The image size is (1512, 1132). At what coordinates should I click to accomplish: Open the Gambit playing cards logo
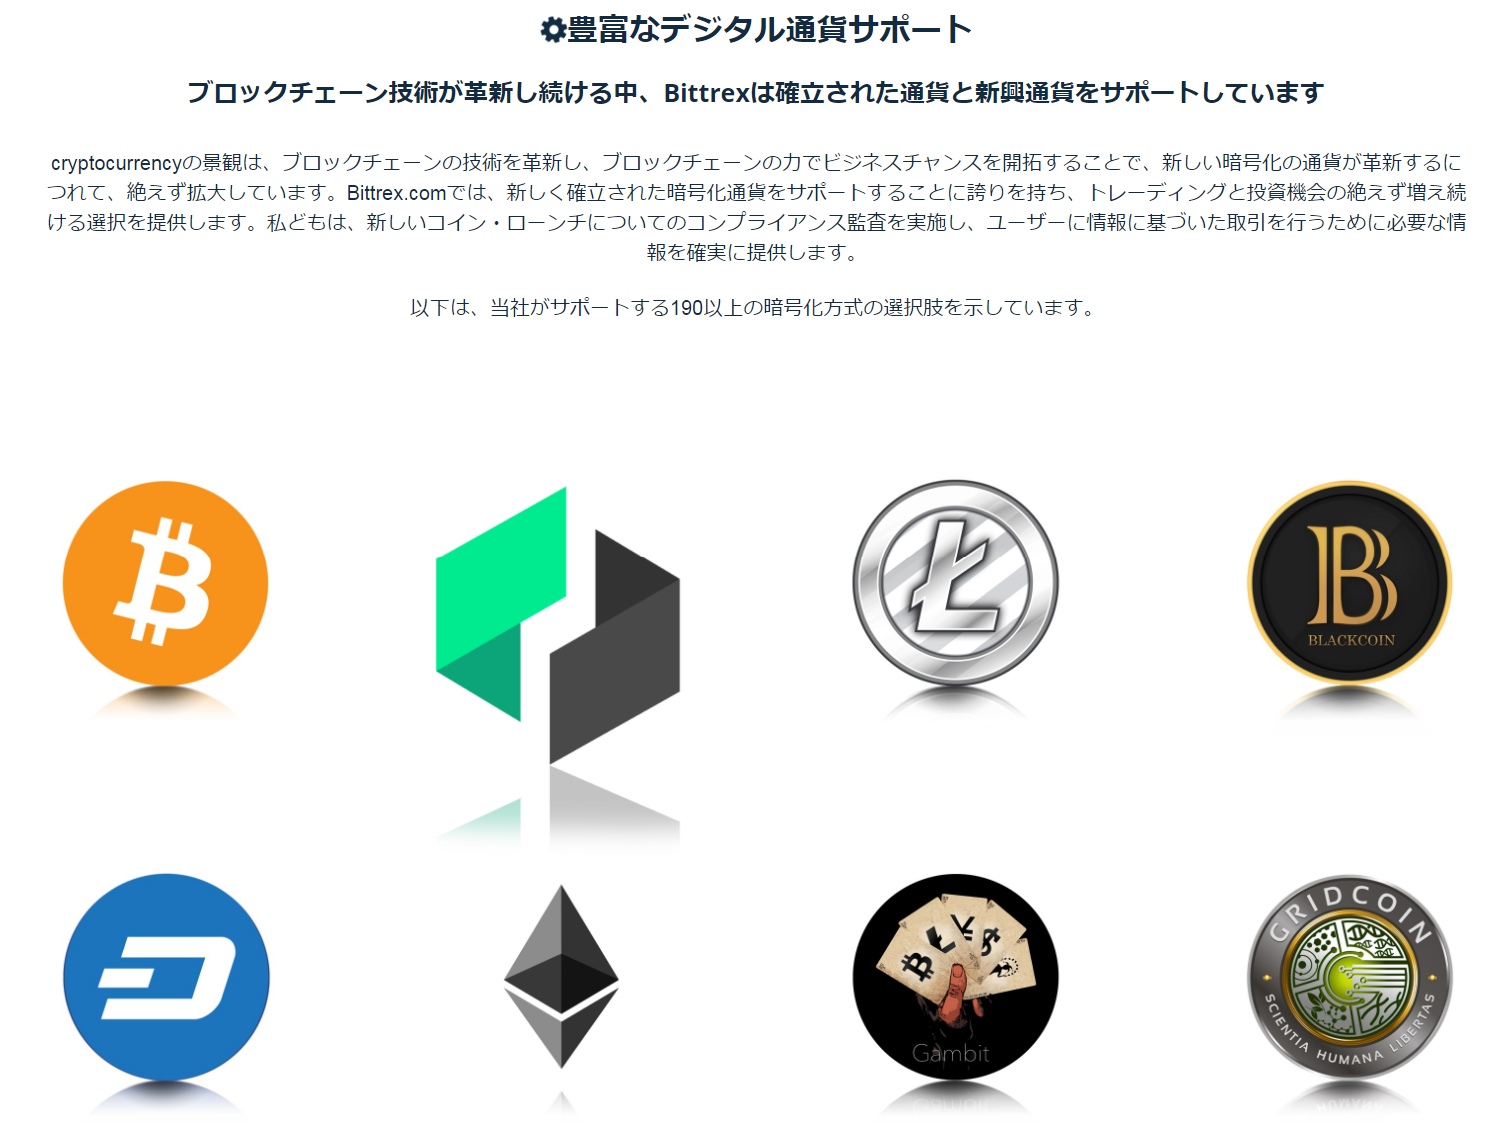(955, 977)
